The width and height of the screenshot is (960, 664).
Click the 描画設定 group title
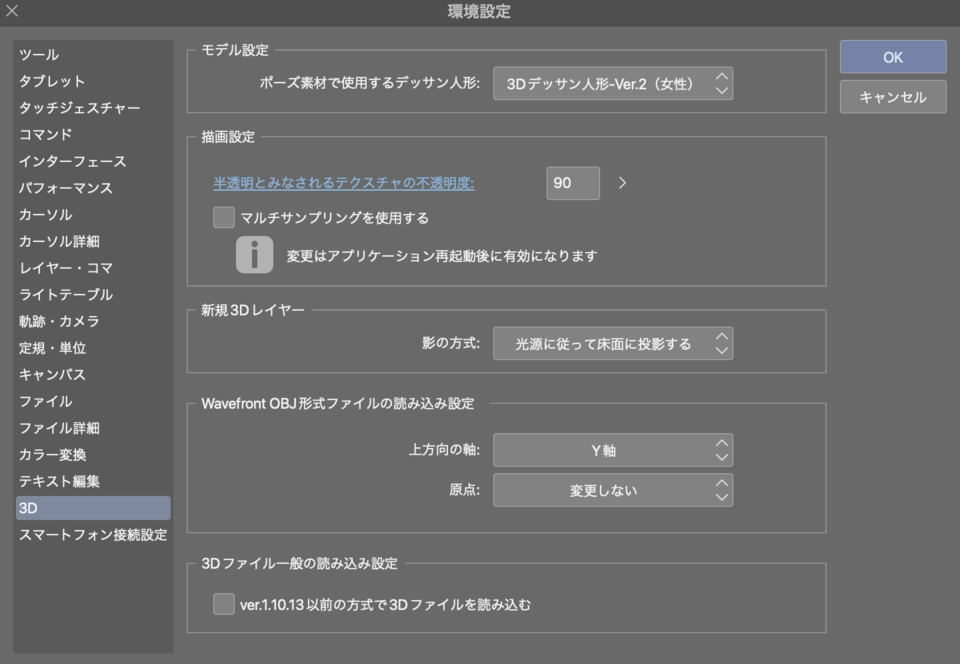pyautogui.click(x=228, y=136)
